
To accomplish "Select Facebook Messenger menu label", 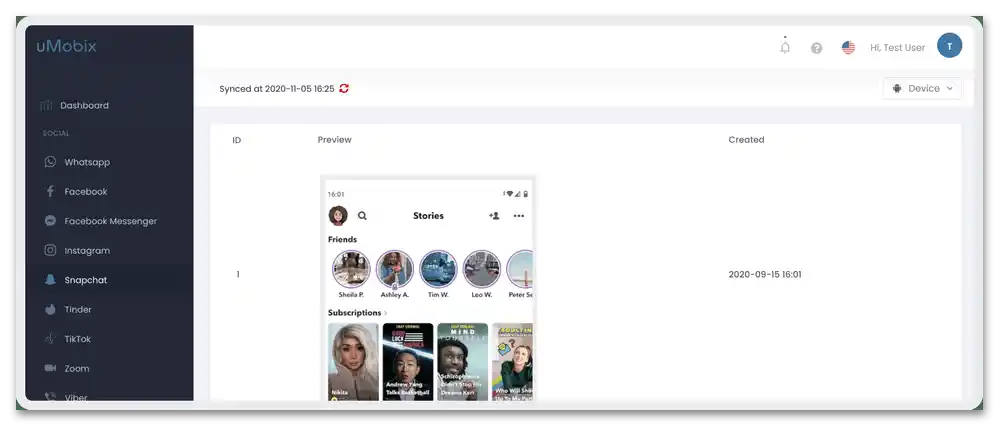I will tap(110, 222).
